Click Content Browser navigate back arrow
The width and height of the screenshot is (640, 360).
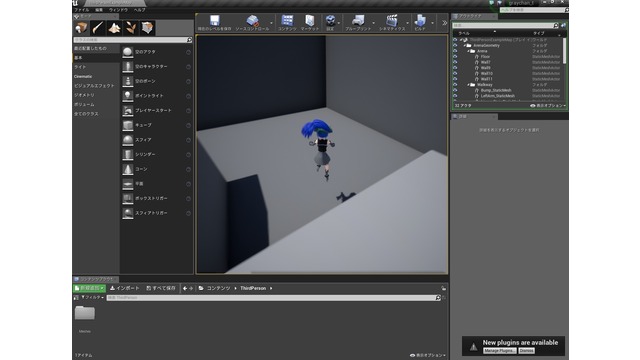[185, 289]
